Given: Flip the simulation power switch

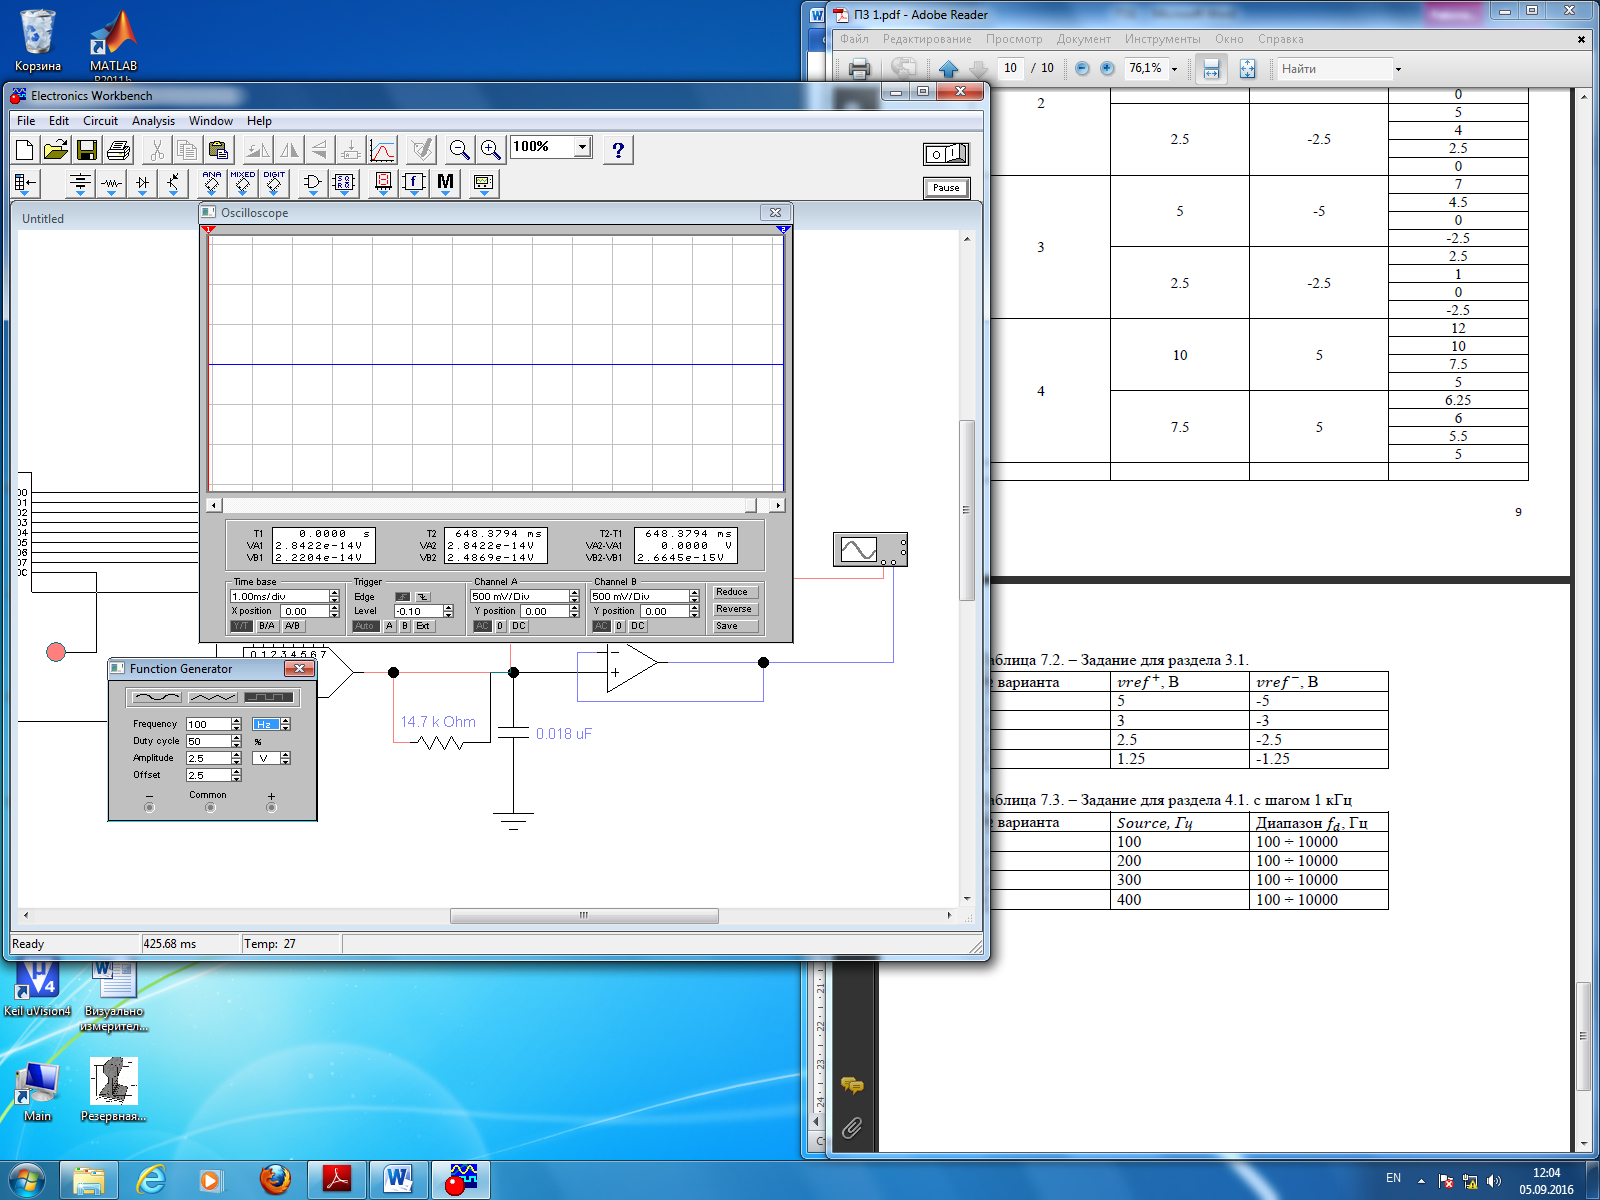Looking at the screenshot, I should (x=946, y=154).
